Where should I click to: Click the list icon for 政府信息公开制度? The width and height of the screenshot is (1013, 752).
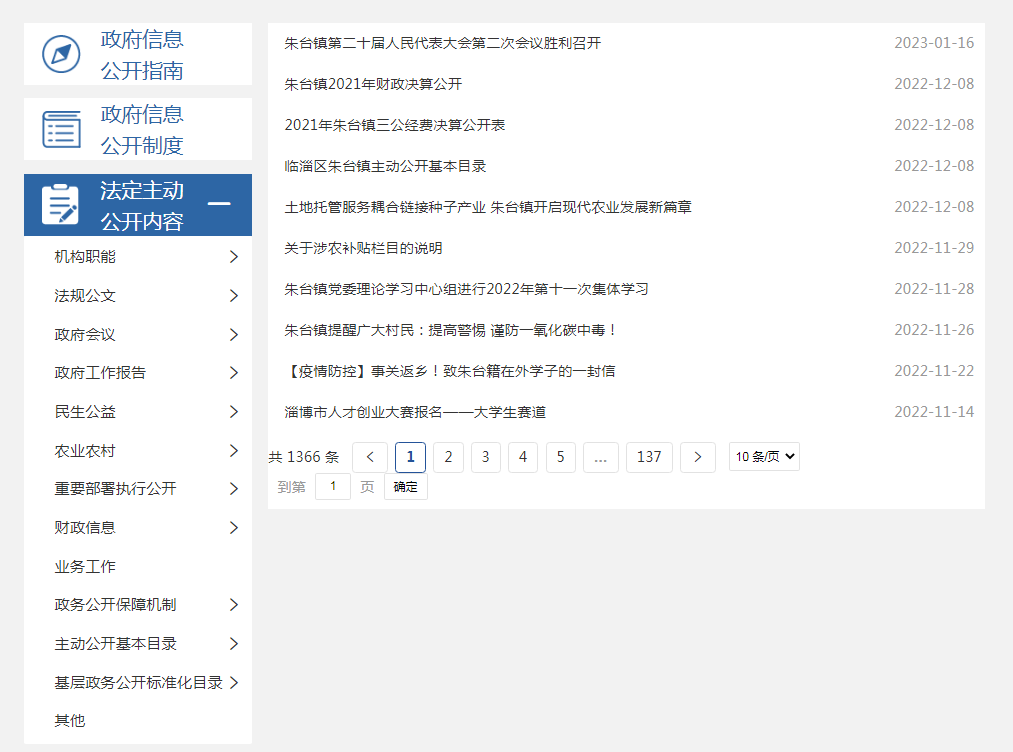[61, 130]
